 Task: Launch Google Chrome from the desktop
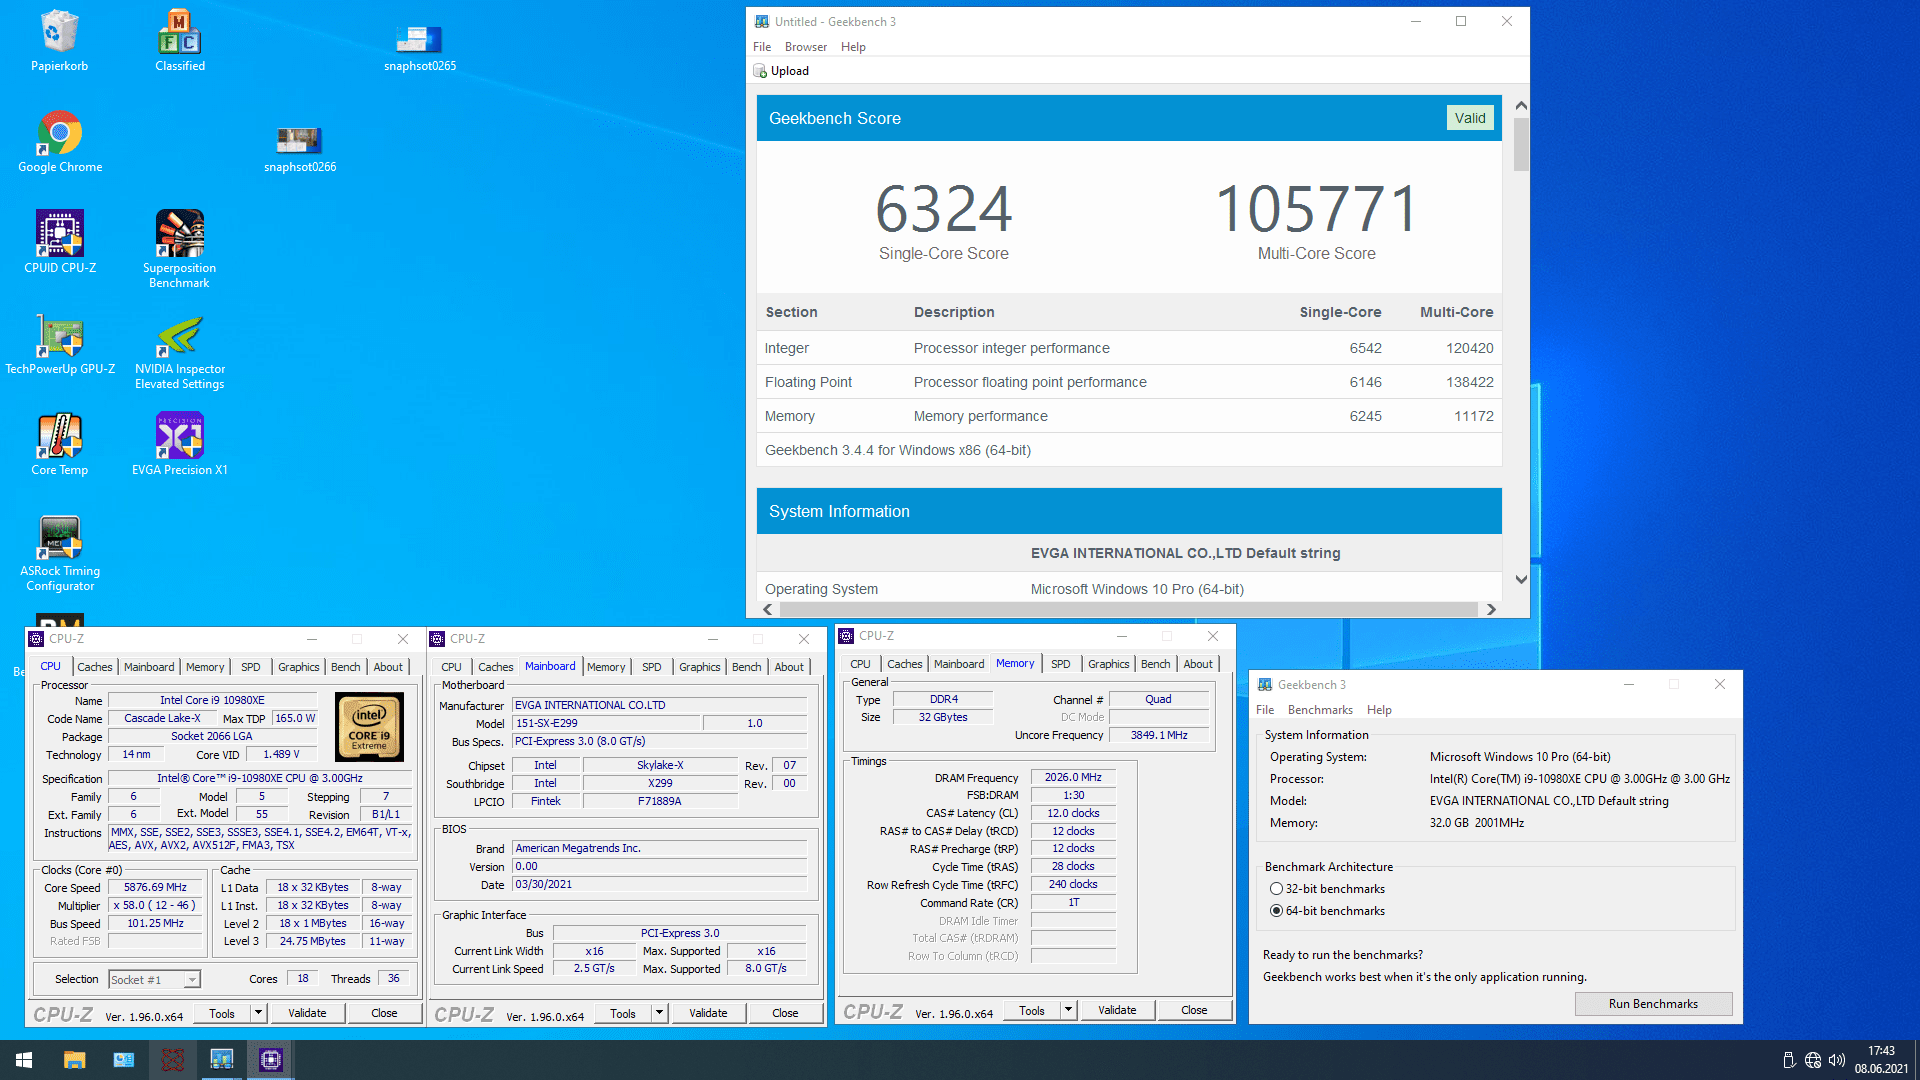click(x=60, y=141)
